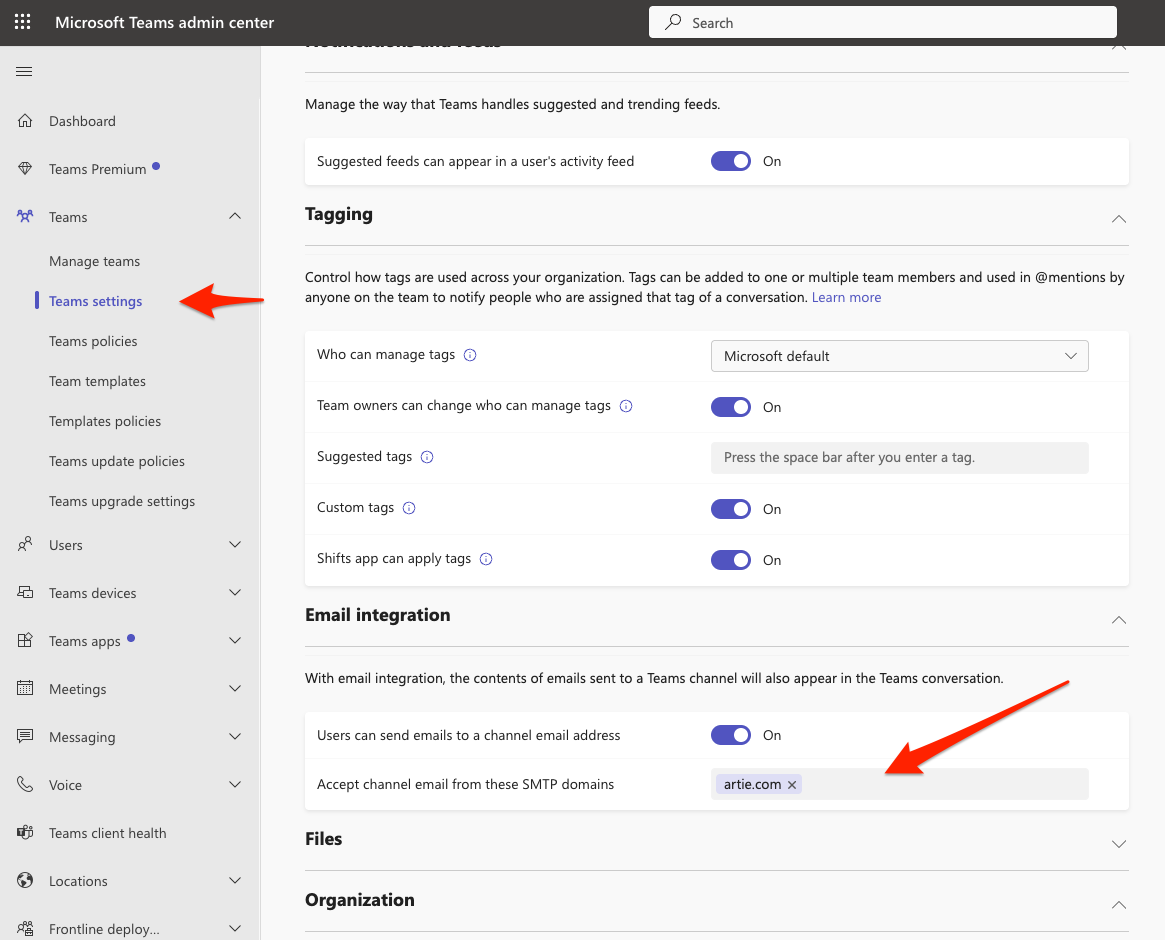Open Teams update policies page
Image resolution: width=1165 pixels, height=940 pixels.
pyautogui.click(x=117, y=461)
